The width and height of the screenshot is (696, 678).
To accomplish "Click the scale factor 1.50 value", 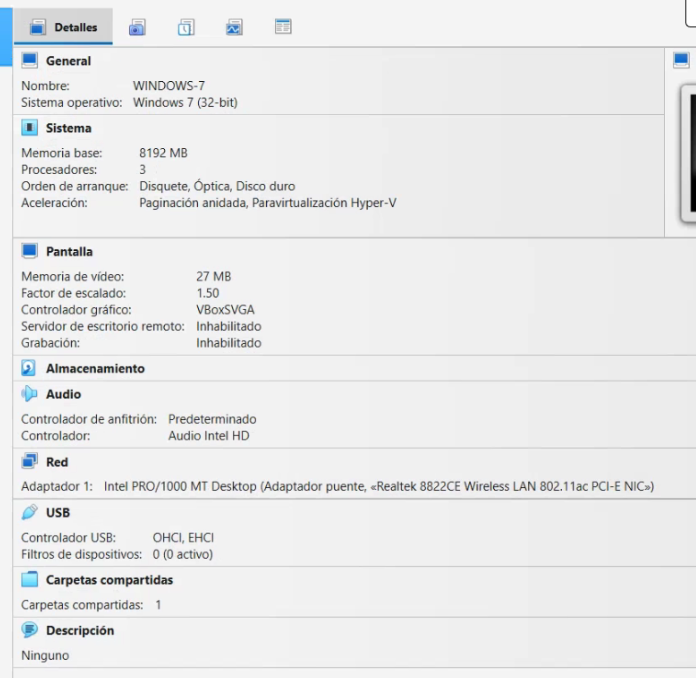I will pyautogui.click(x=208, y=293).
